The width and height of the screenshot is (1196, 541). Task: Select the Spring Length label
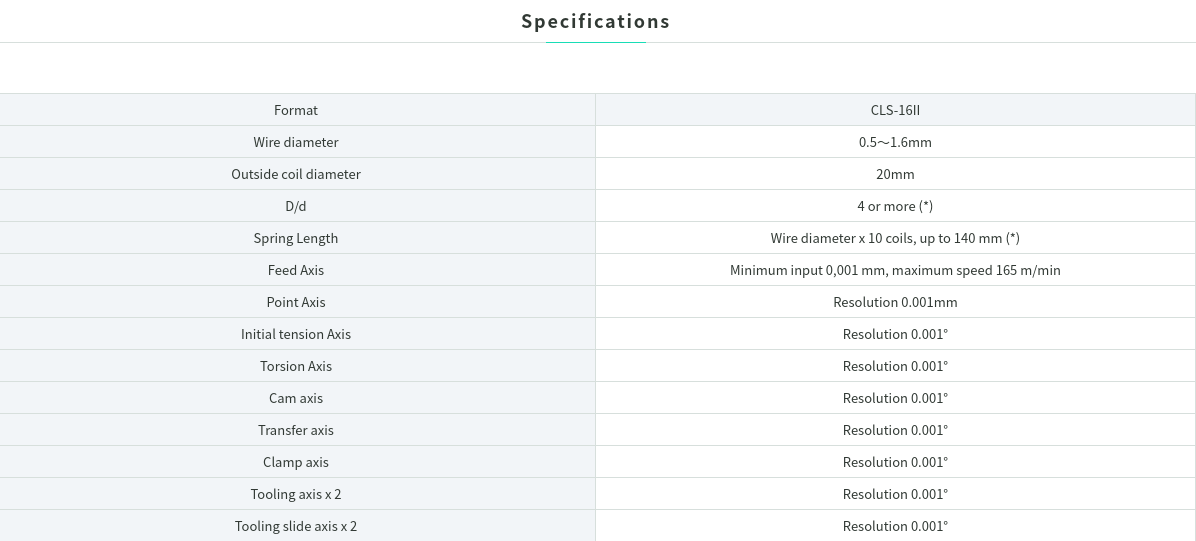click(296, 238)
